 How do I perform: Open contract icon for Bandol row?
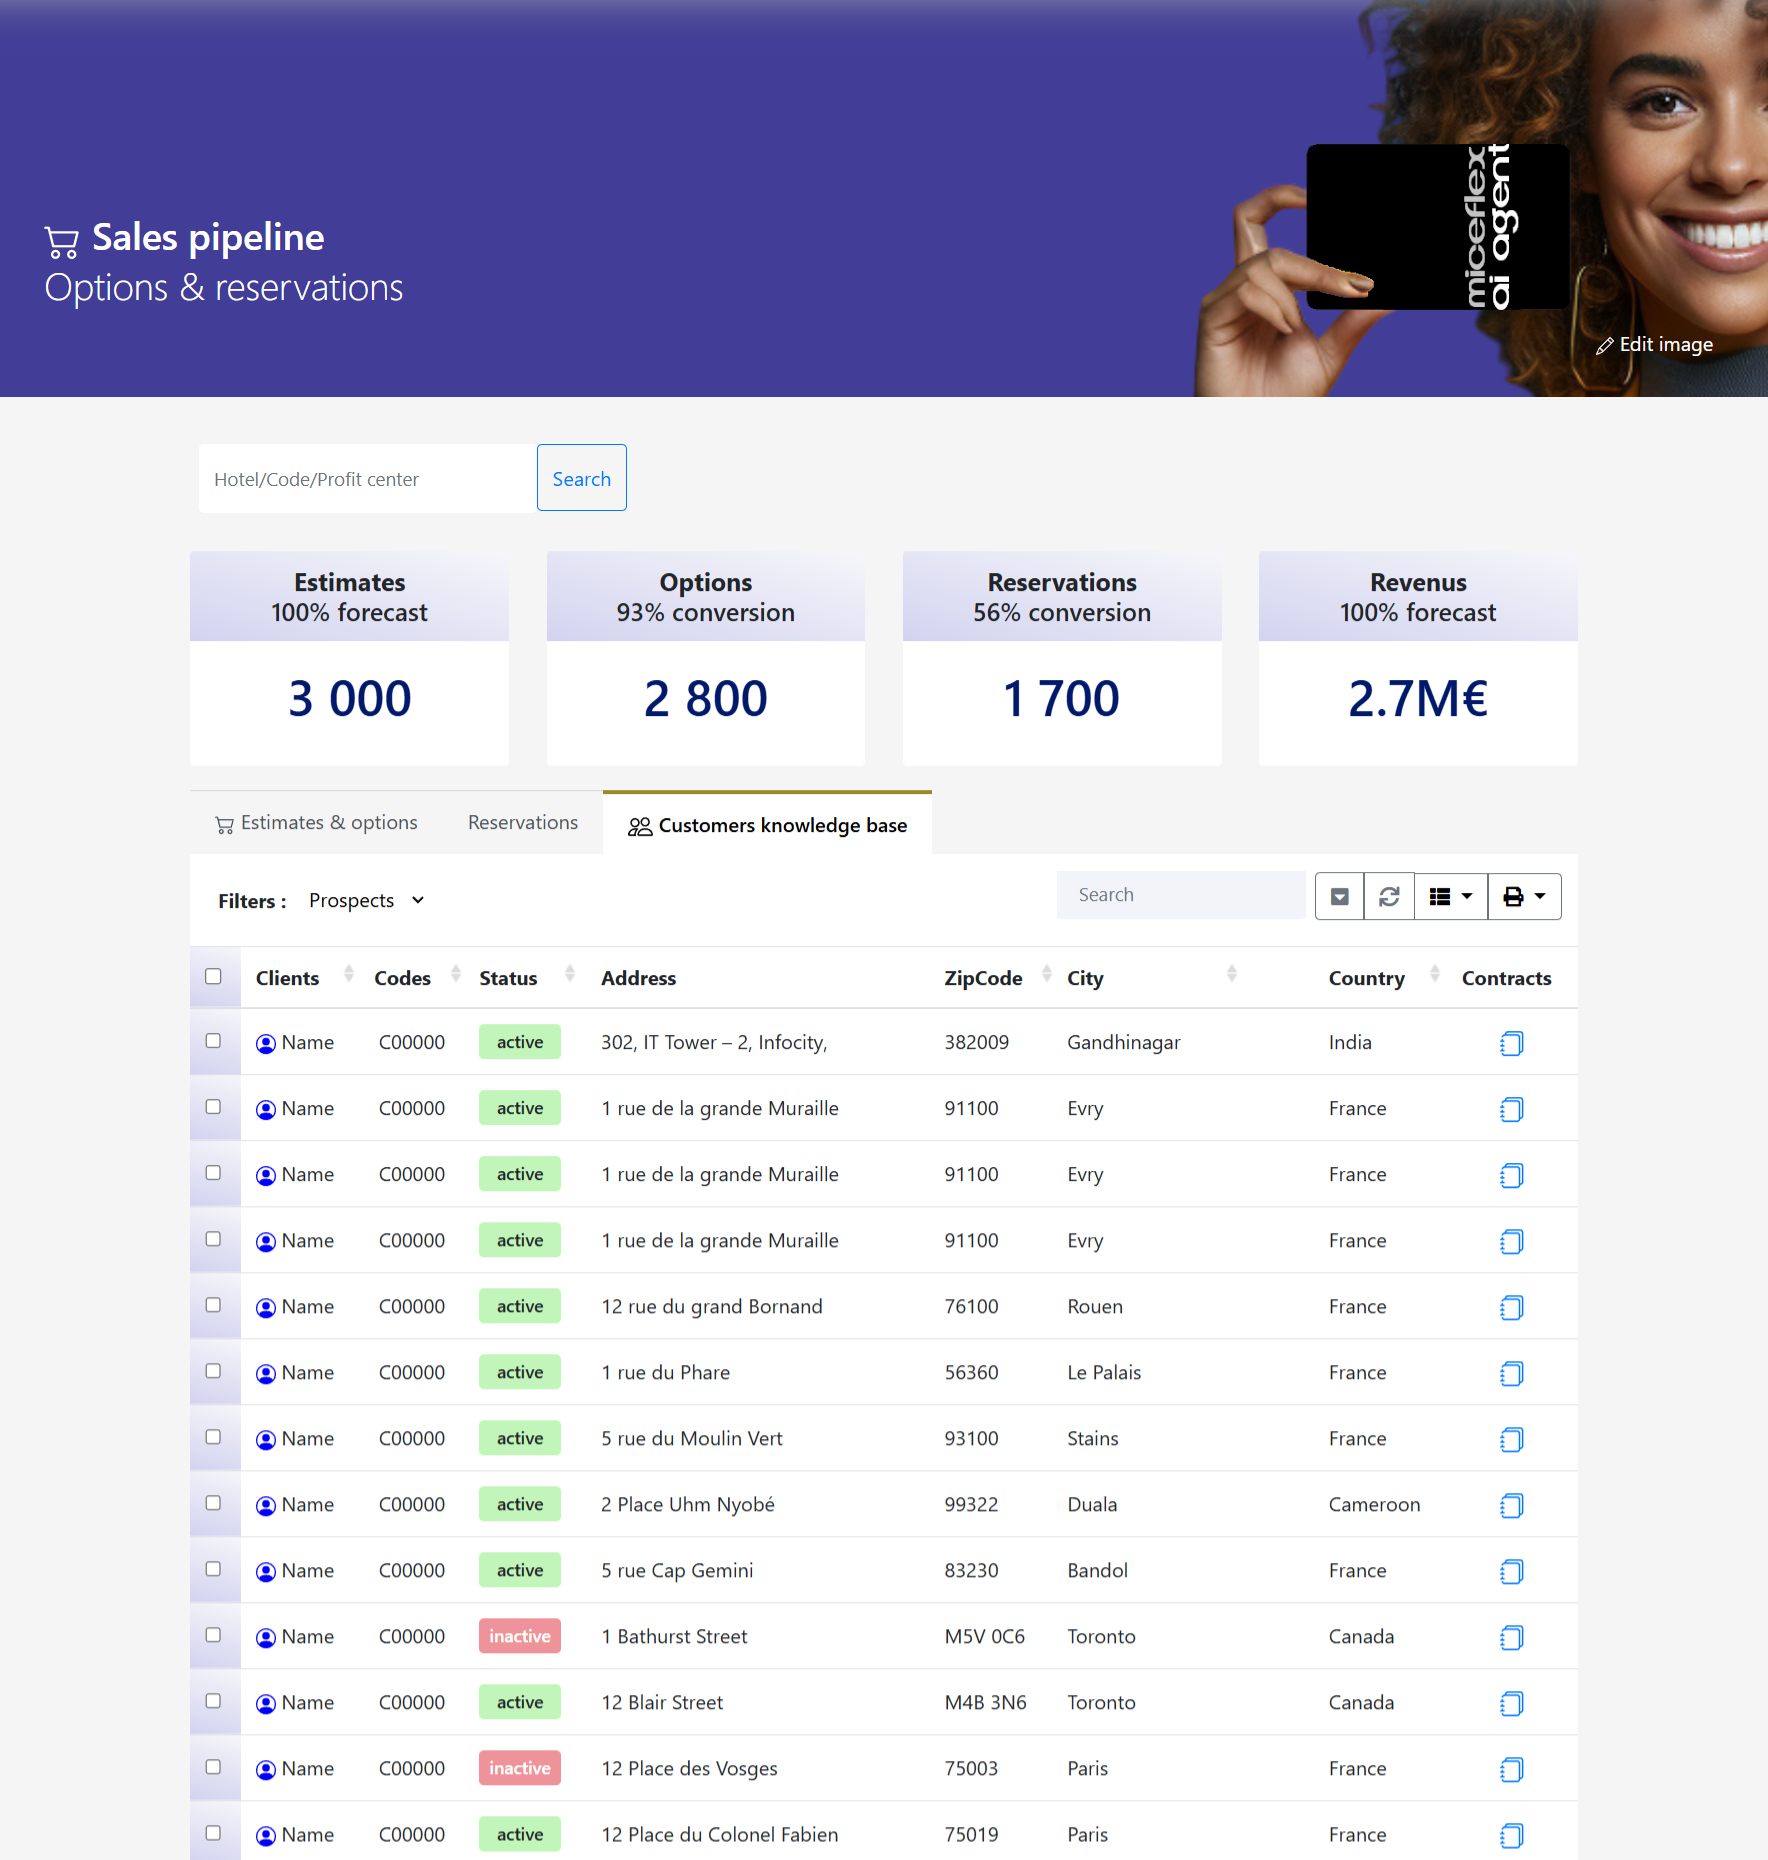1511,1571
